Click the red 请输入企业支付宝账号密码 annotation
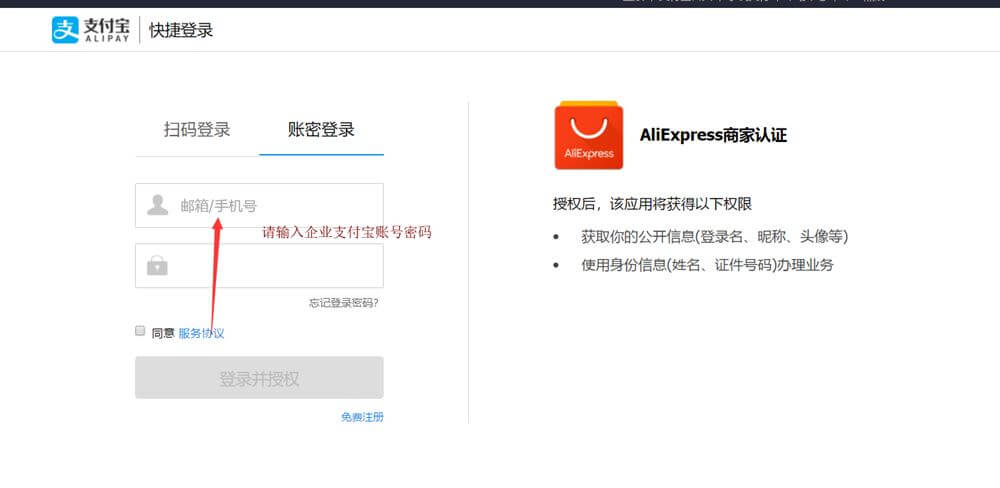 point(347,232)
